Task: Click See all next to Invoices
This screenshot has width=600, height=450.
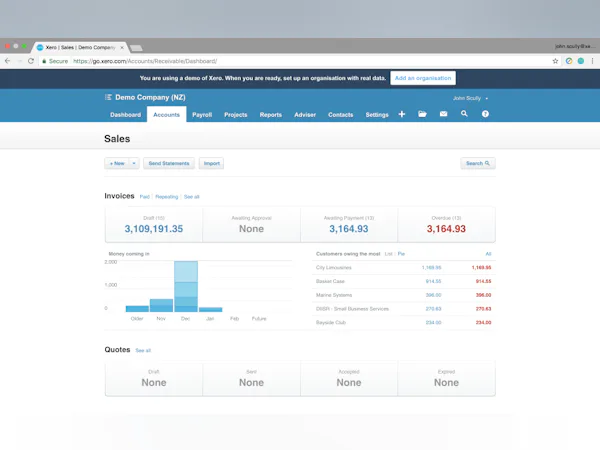Action: (192, 197)
